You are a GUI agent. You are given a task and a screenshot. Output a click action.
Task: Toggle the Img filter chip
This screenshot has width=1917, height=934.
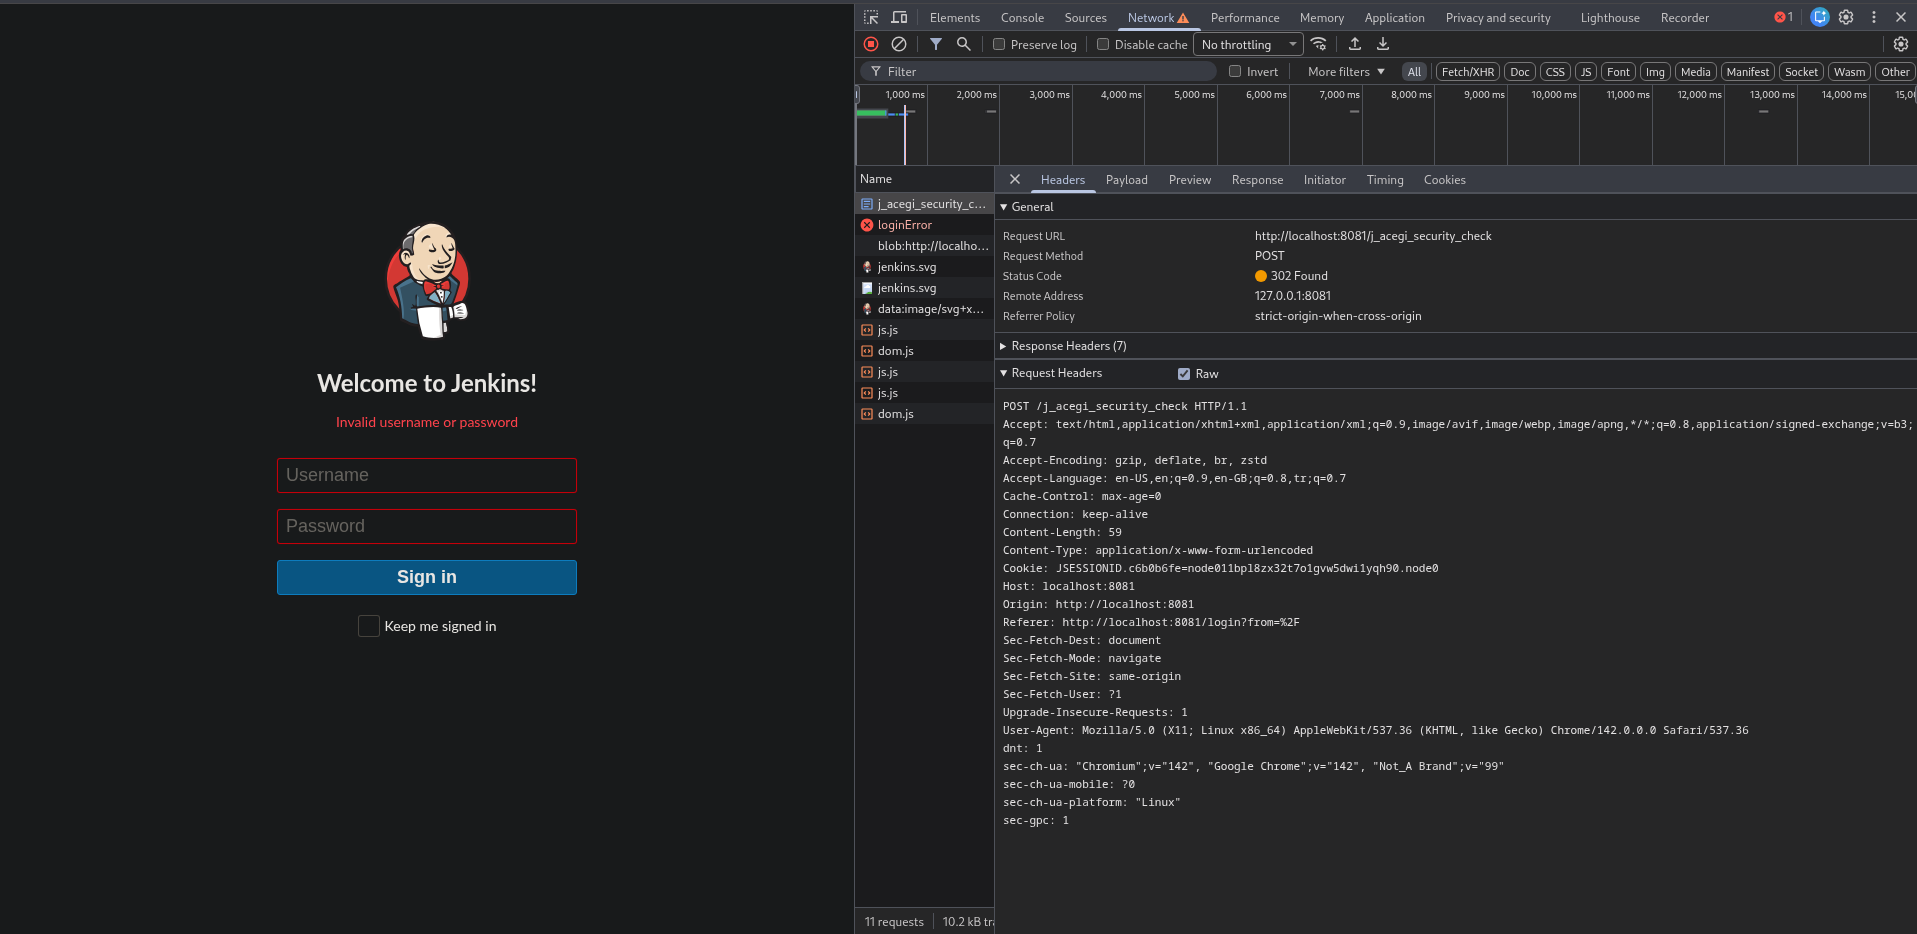click(x=1655, y=72)
